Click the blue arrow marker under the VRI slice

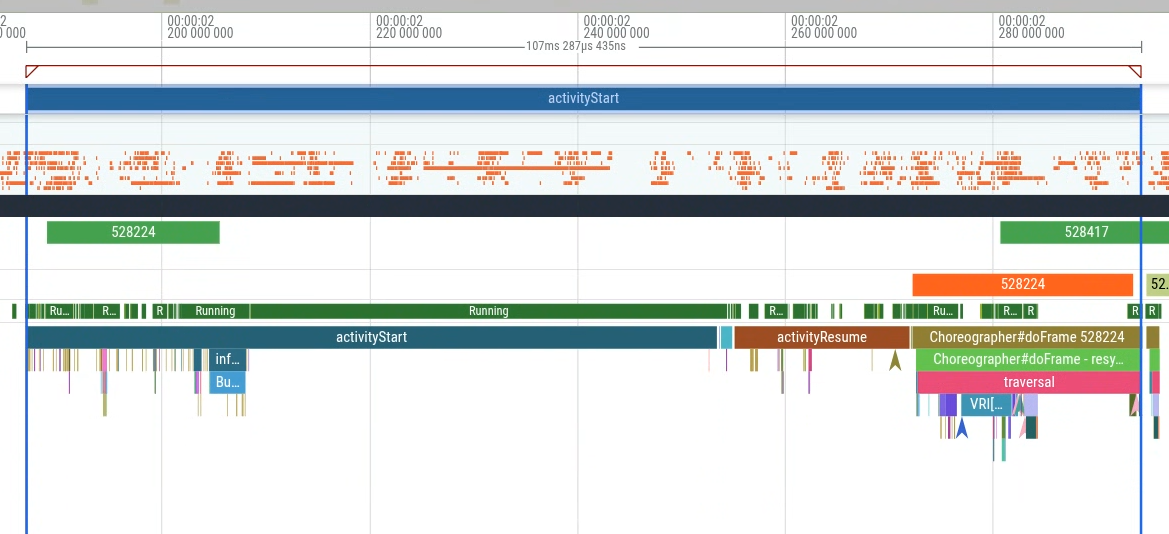tap(962, 428)
